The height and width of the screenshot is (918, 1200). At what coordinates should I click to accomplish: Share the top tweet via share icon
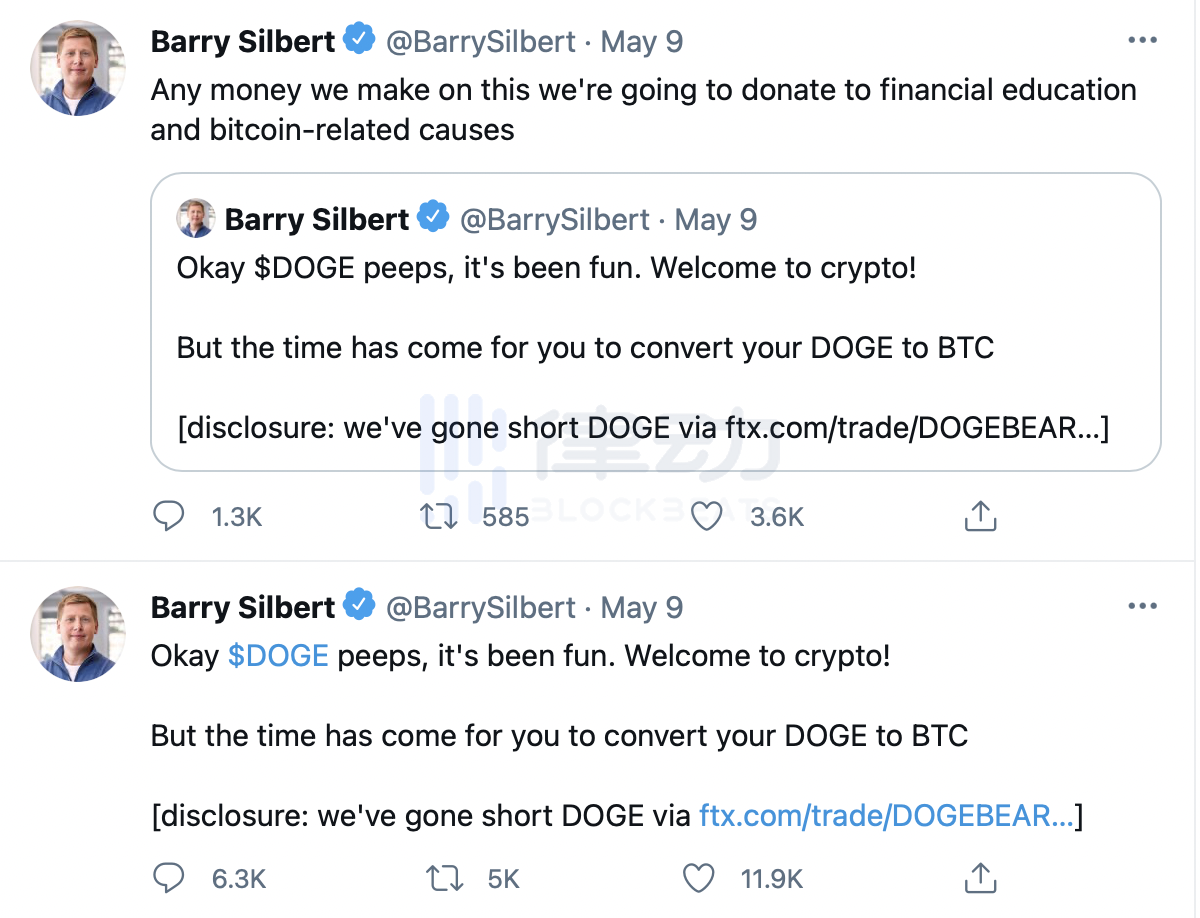[980, 516]
